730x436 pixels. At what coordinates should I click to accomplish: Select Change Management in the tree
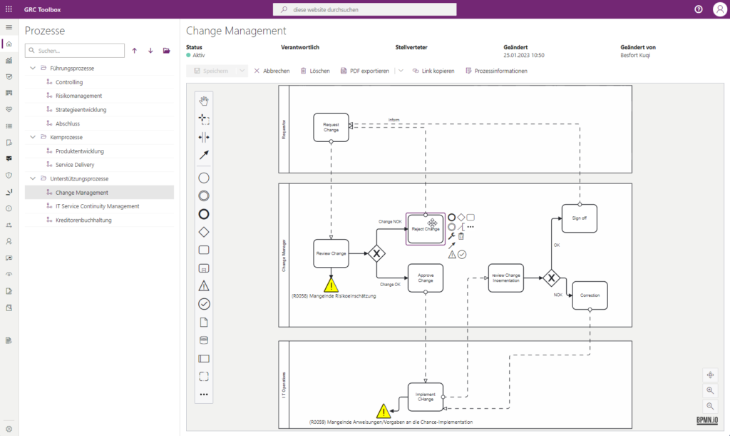(99, 192)
